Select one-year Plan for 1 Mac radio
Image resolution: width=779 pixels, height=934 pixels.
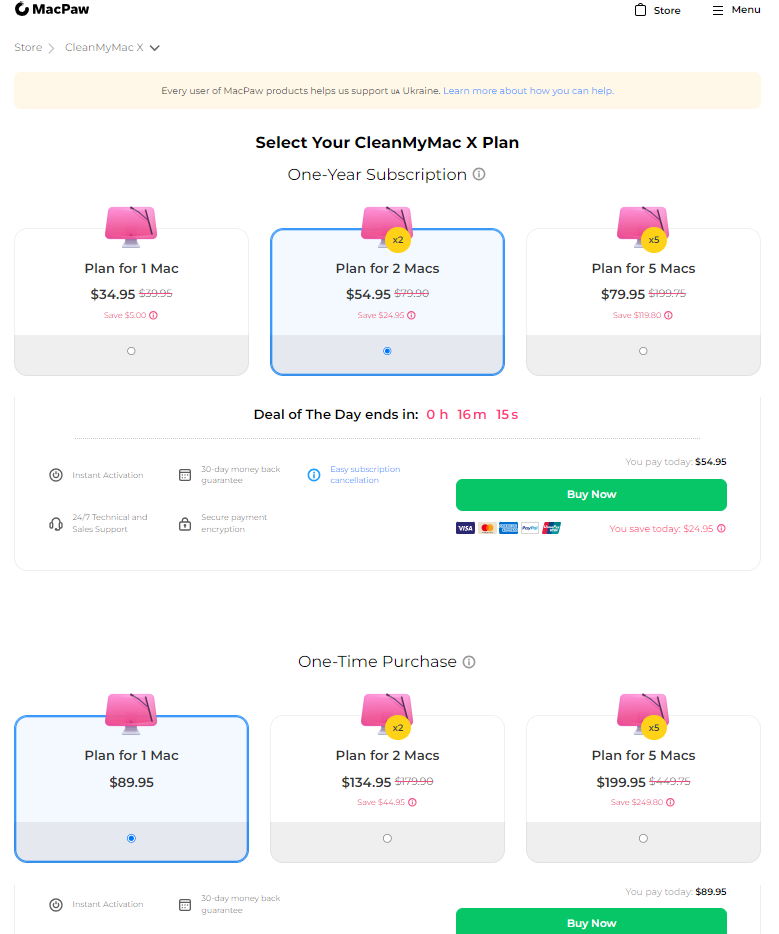point(131,351)
